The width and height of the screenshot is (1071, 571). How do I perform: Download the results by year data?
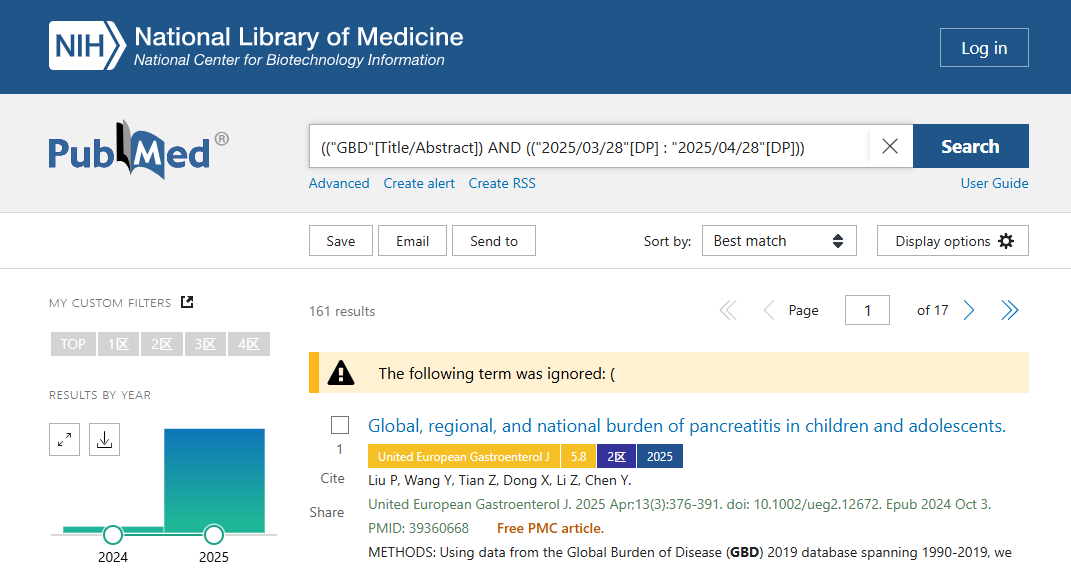click(x=105, y=440)
